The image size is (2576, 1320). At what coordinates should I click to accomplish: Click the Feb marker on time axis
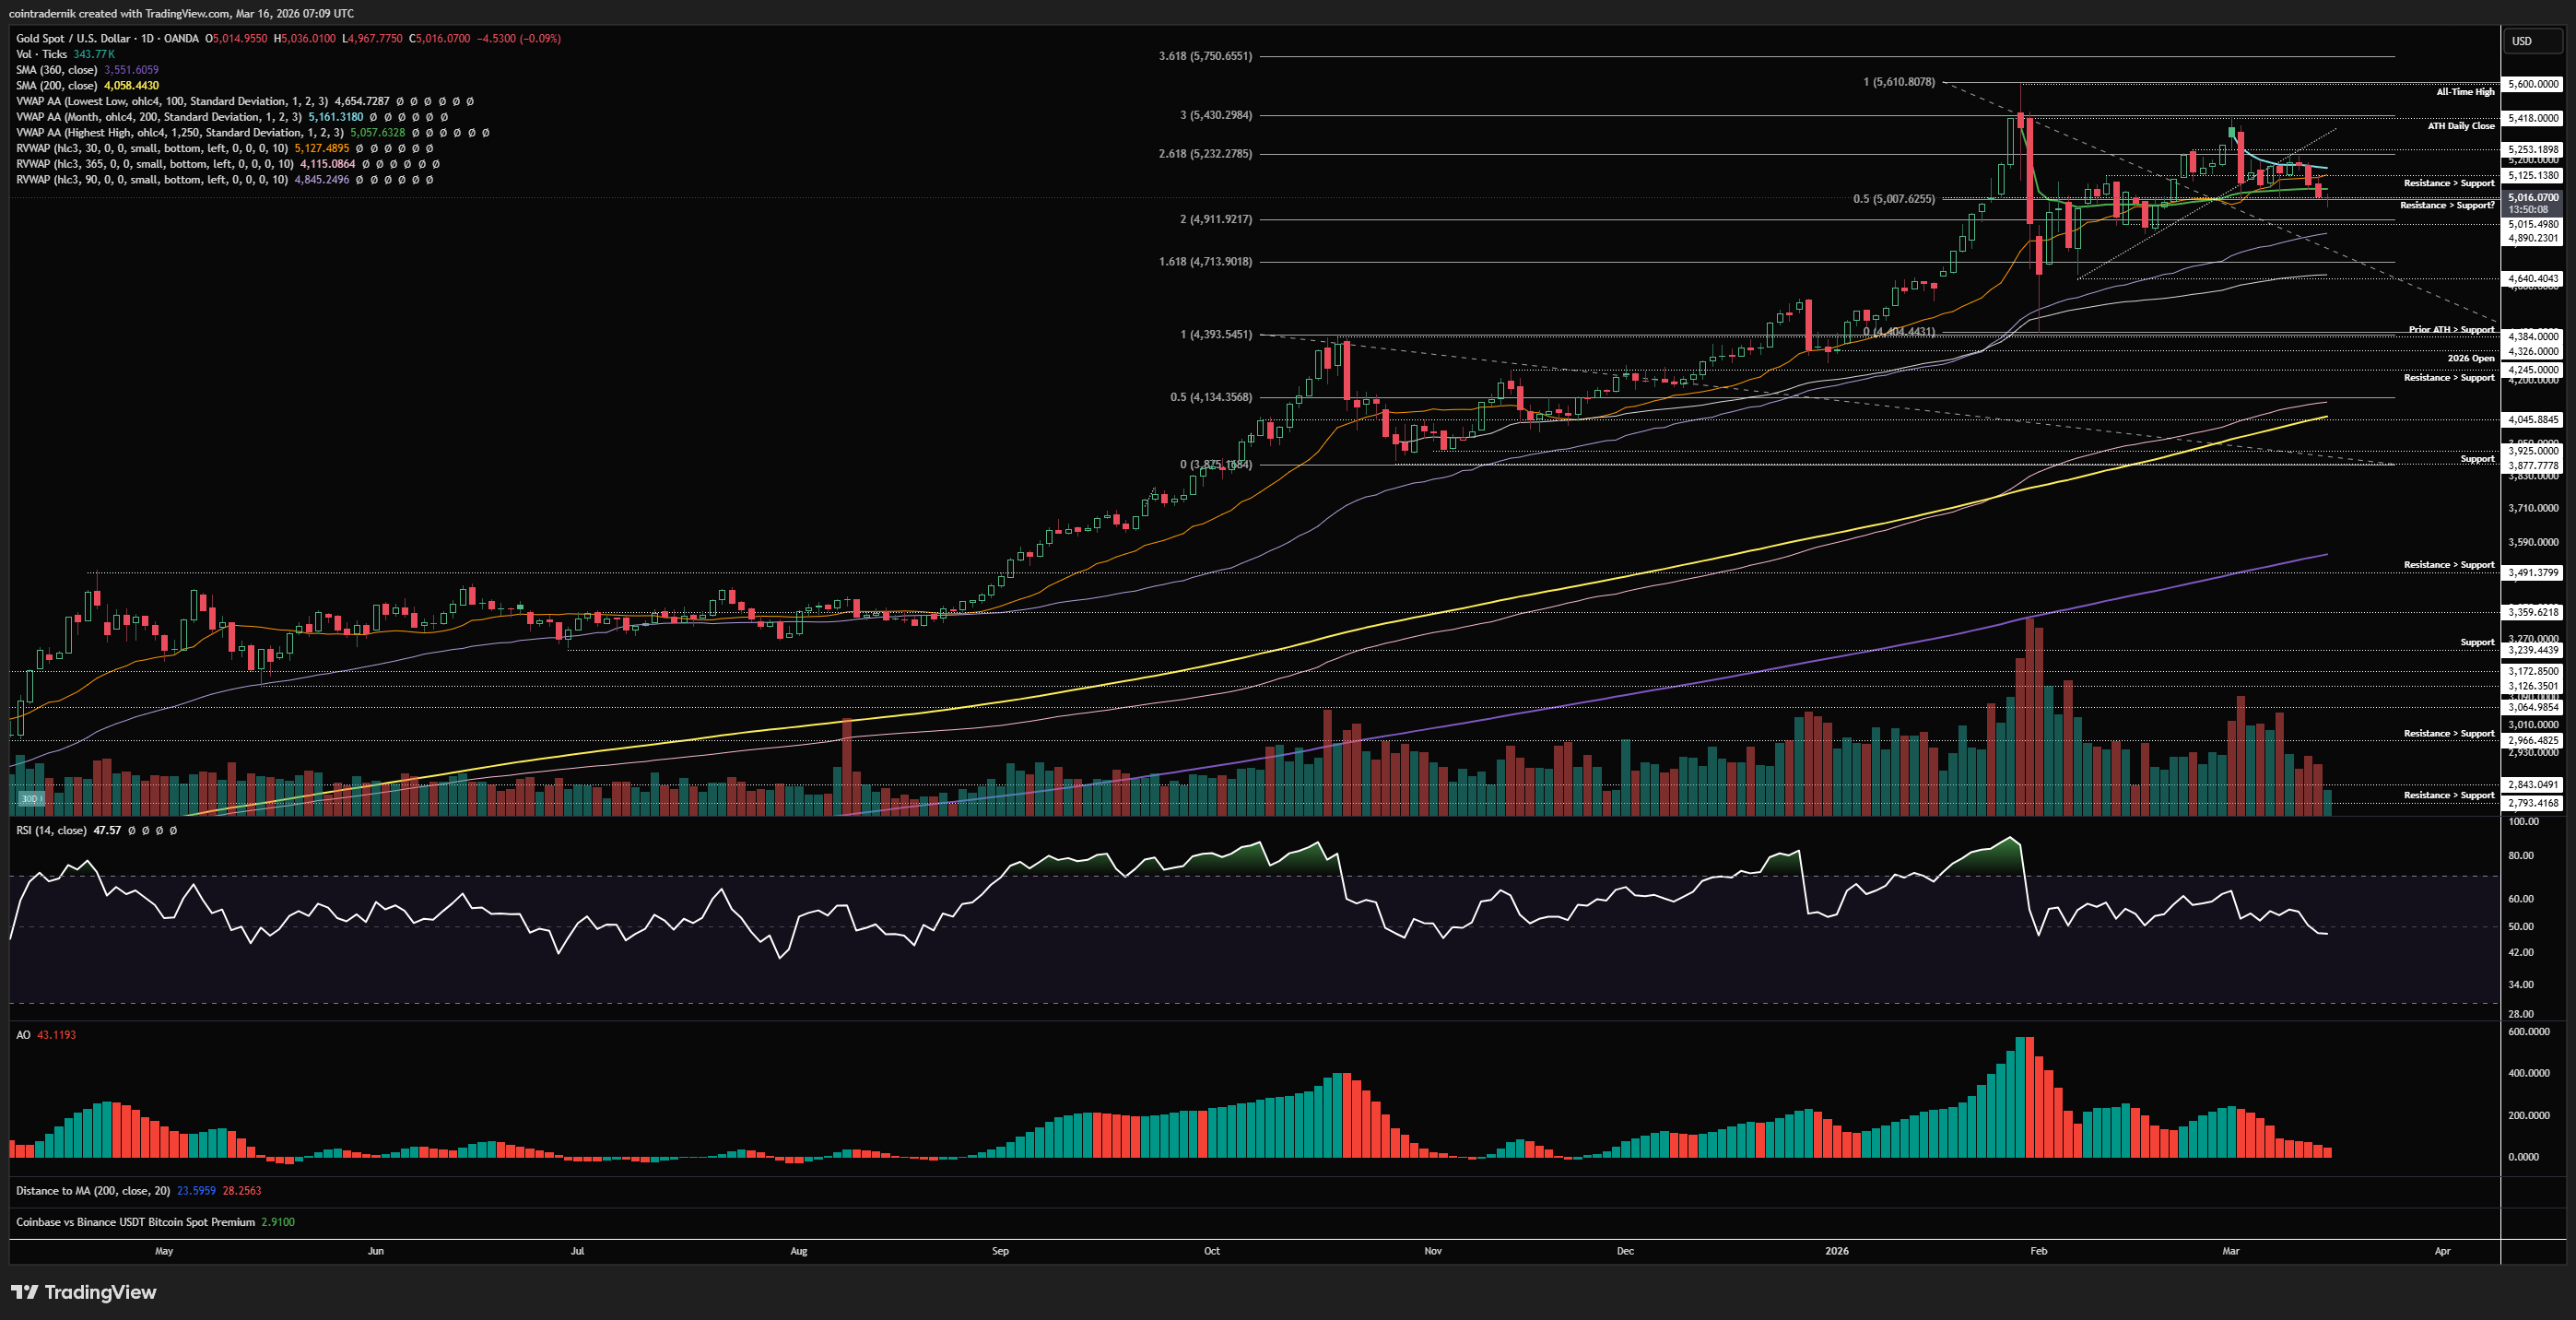[x=2038, y=1251]
